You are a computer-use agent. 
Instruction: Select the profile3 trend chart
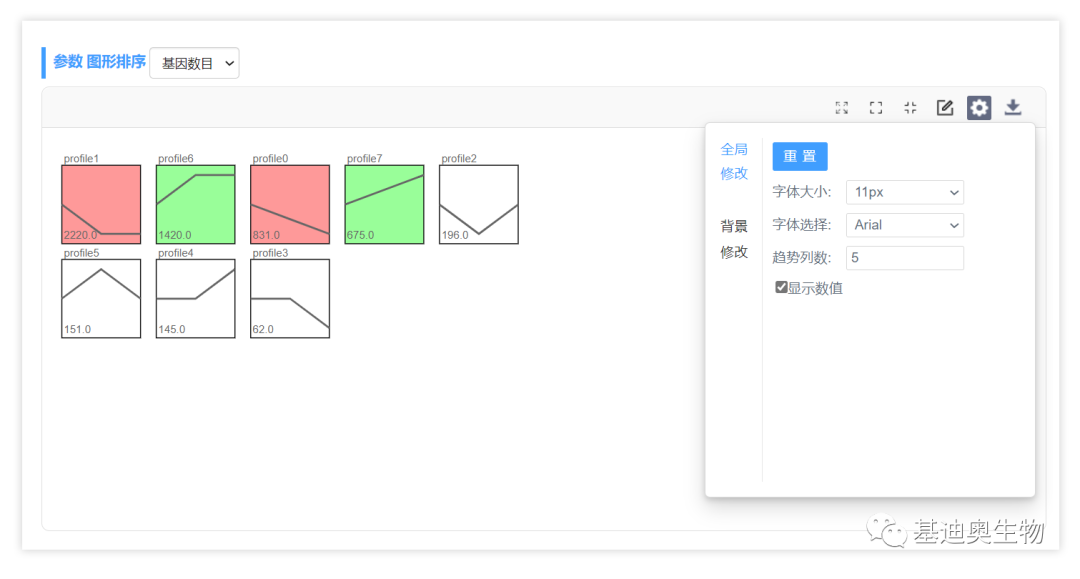290,299
